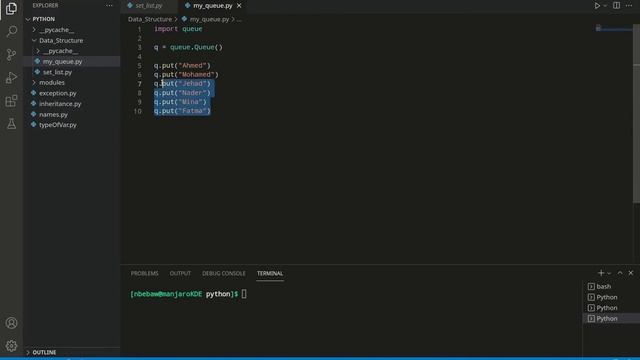Image resolution: width=640 pixels, height=360 pixels.
Task: Open the Search view icon
Action: coord(11,31)
